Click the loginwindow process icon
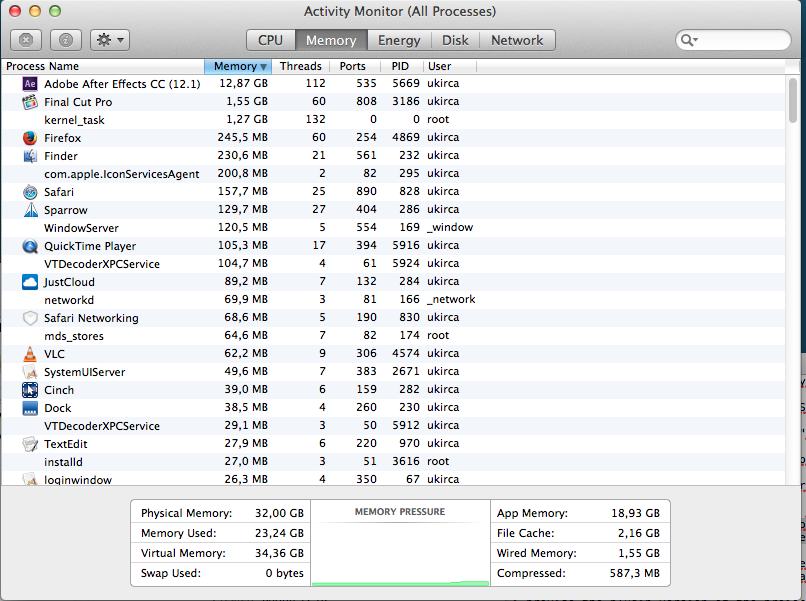The height and width of the screenshot is (601, 806). click(30, 479)
